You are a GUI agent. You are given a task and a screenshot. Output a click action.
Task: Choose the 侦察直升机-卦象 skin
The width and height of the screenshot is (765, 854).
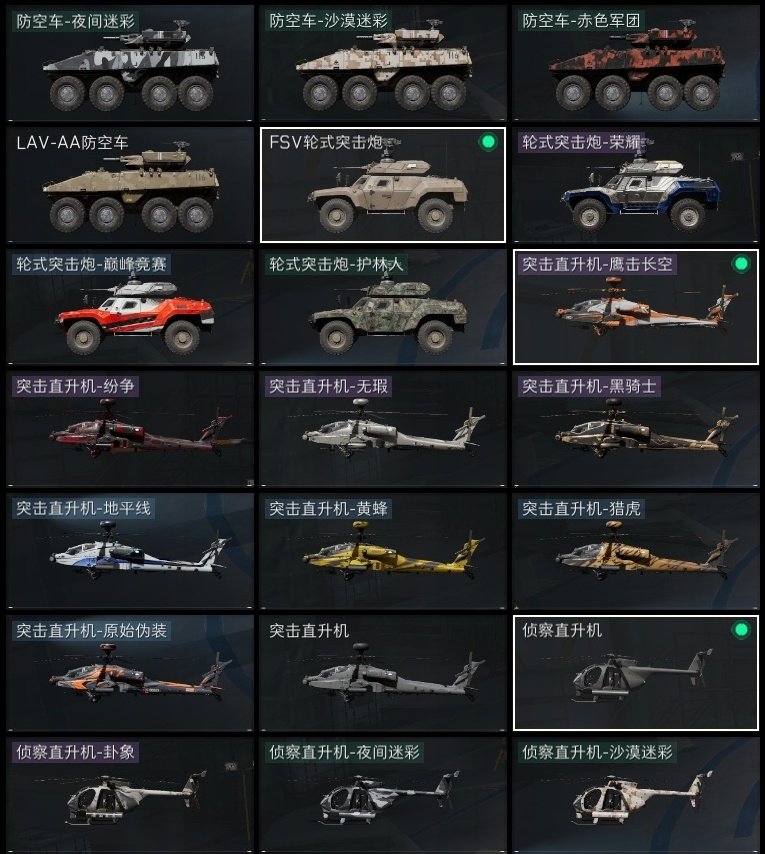(130, 795)
